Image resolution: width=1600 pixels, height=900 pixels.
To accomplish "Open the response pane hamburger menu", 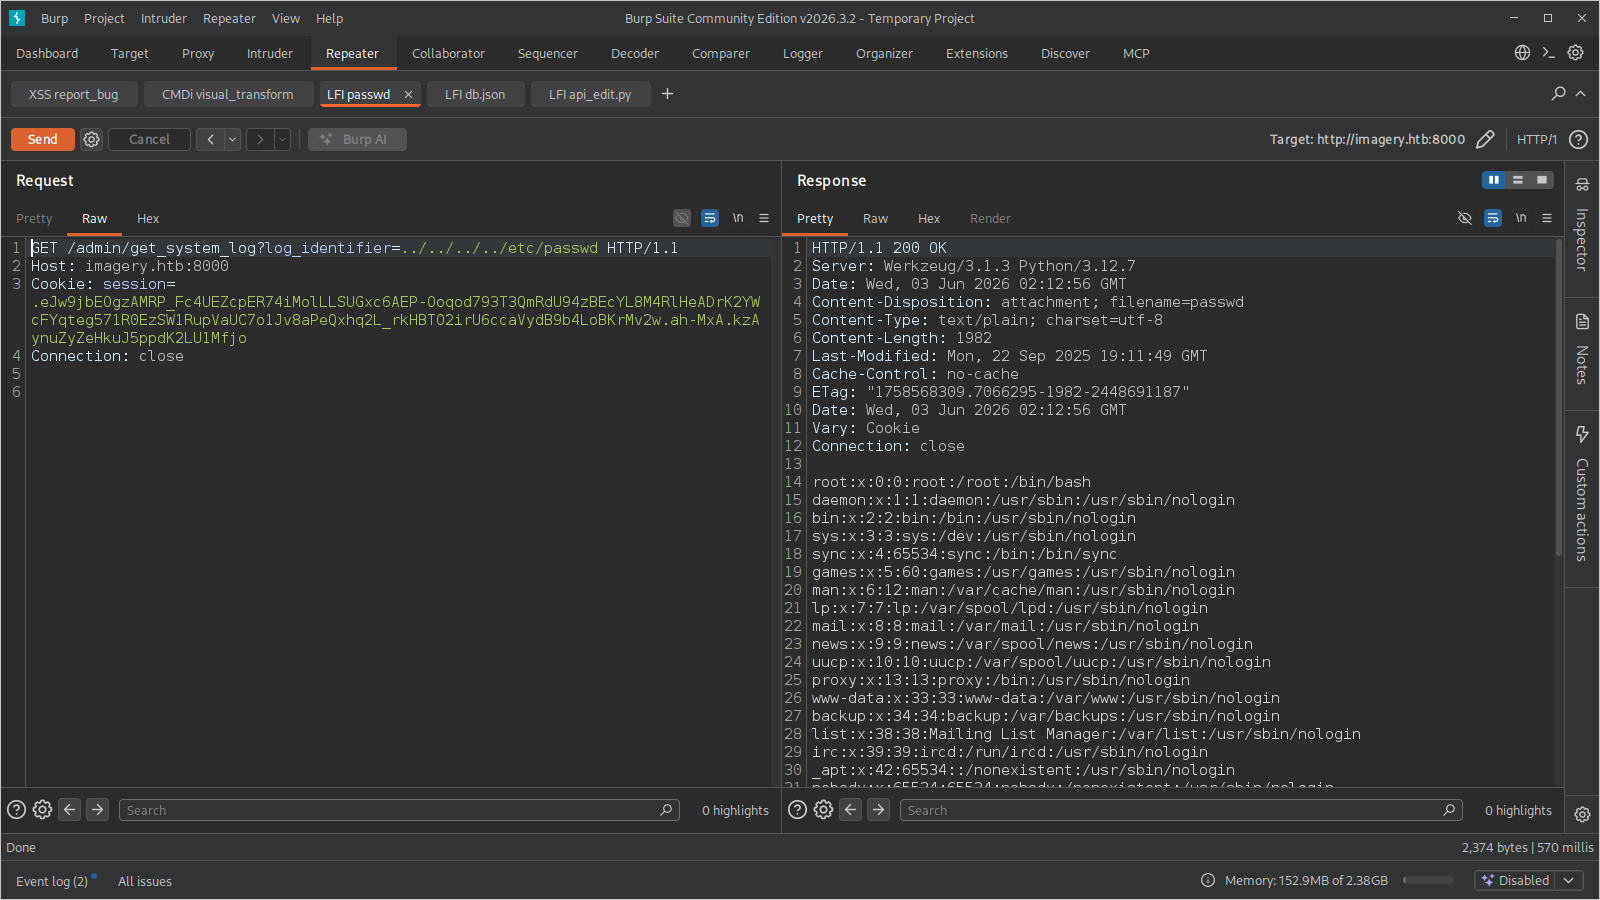I will 1547,218.
